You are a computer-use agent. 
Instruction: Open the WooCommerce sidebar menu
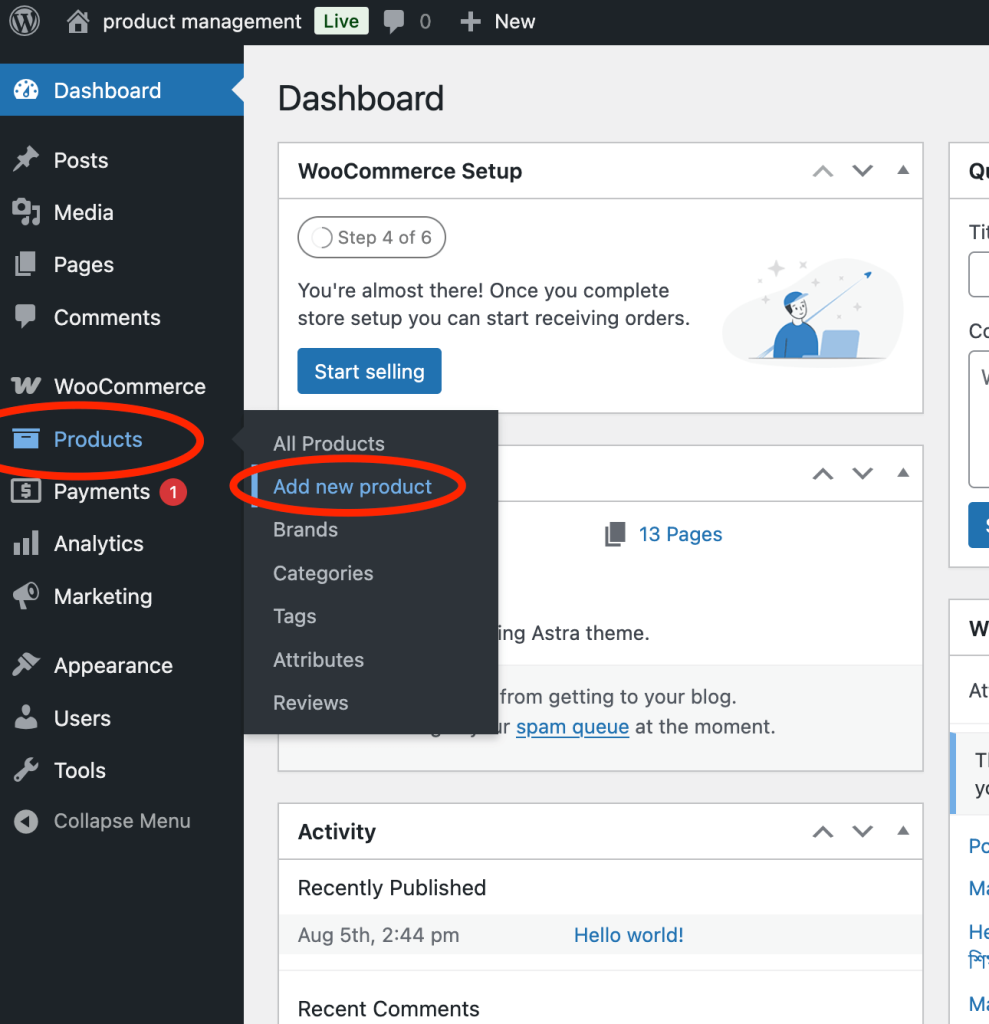click(129, 386)
